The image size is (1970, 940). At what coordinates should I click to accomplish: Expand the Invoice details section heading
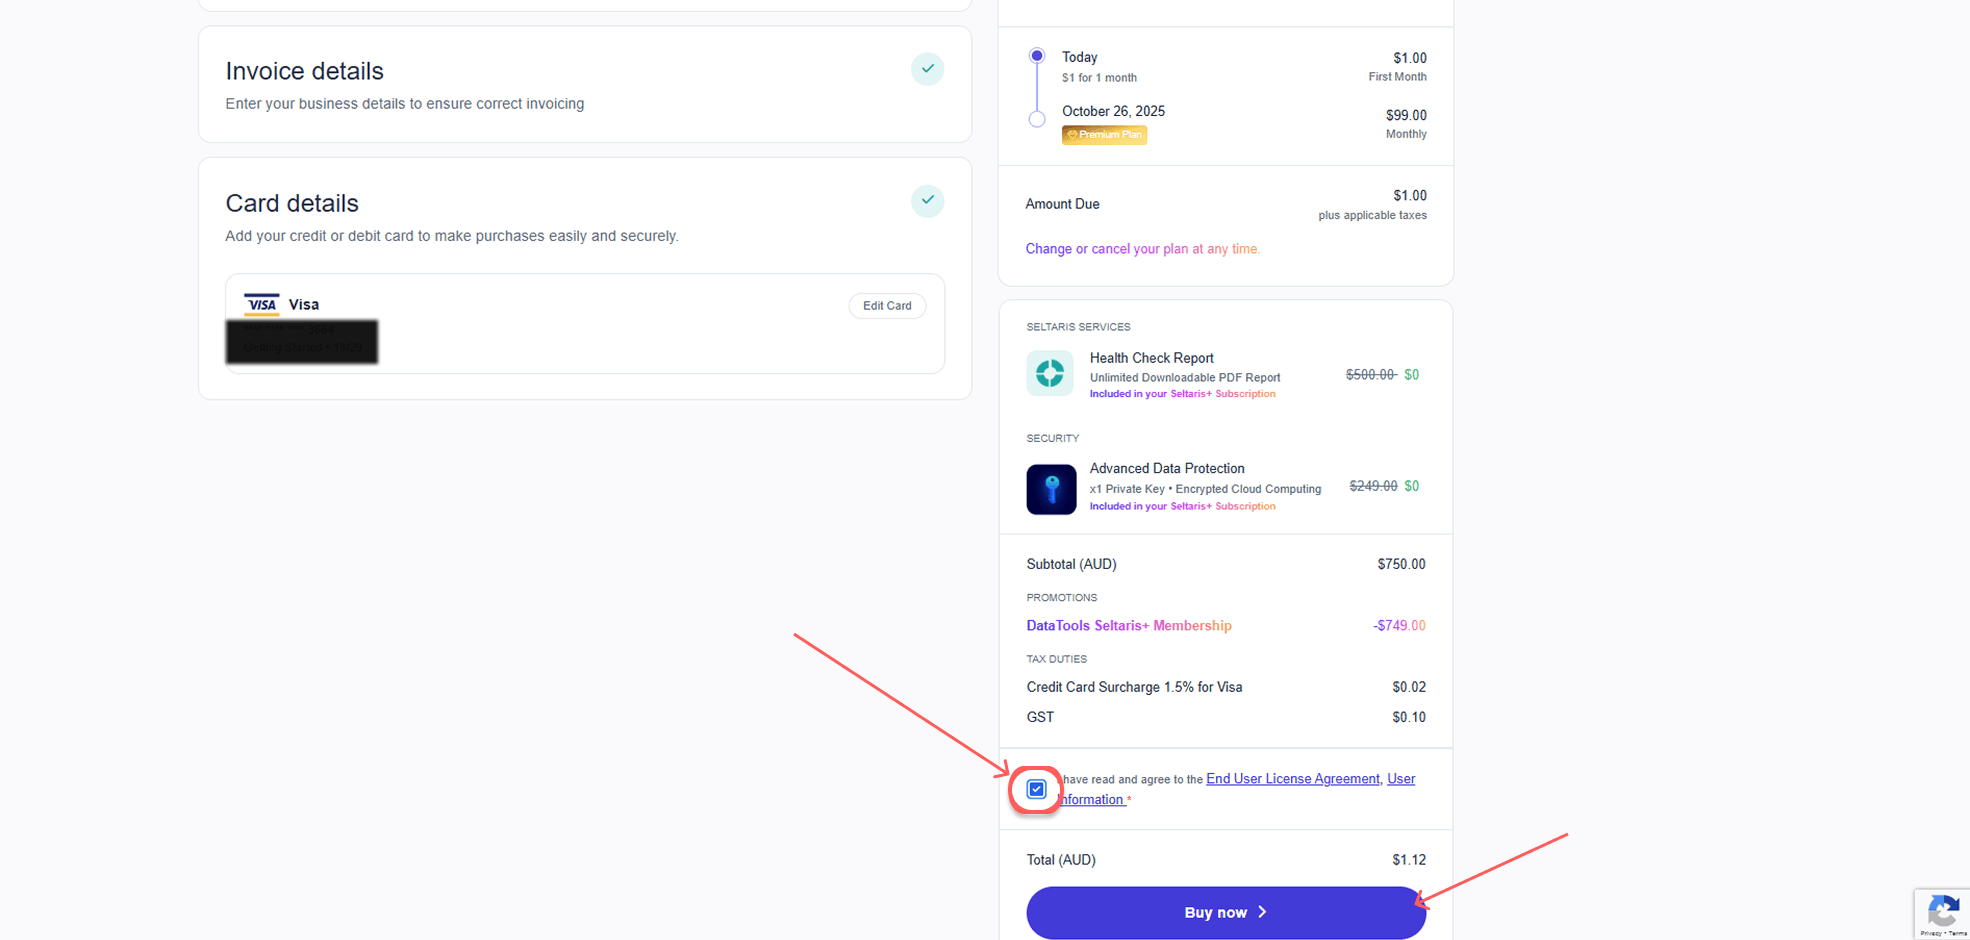point(304,71)
